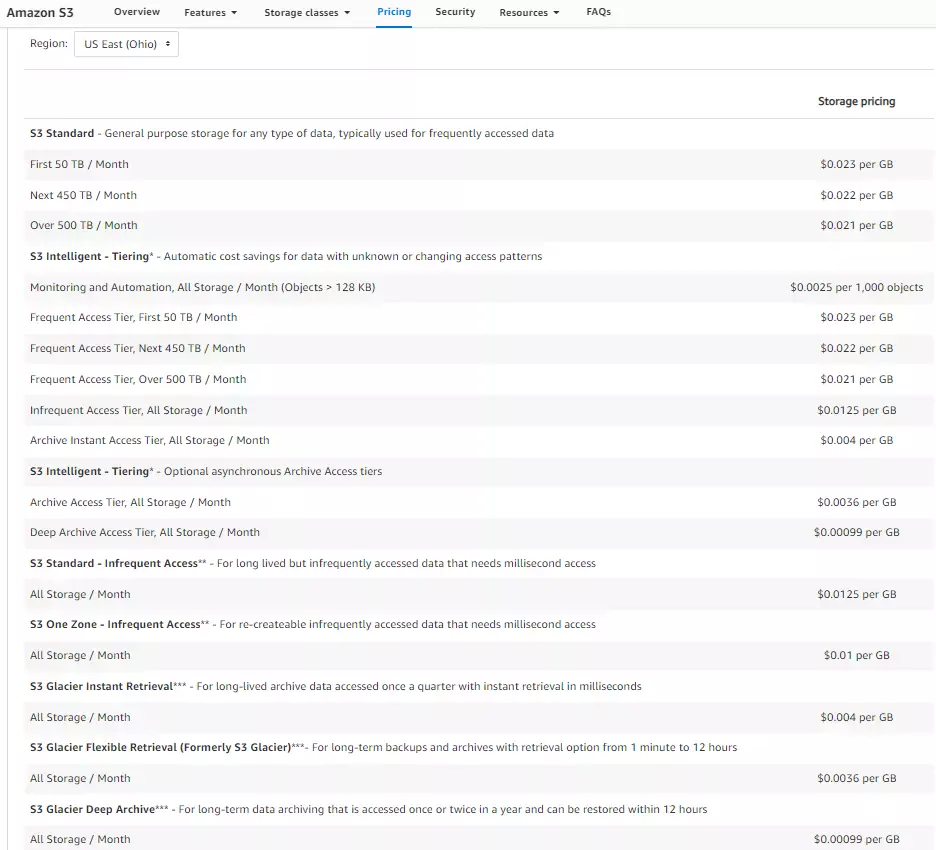
Task: Open the FAQs tab
Action: coord(598,12)
